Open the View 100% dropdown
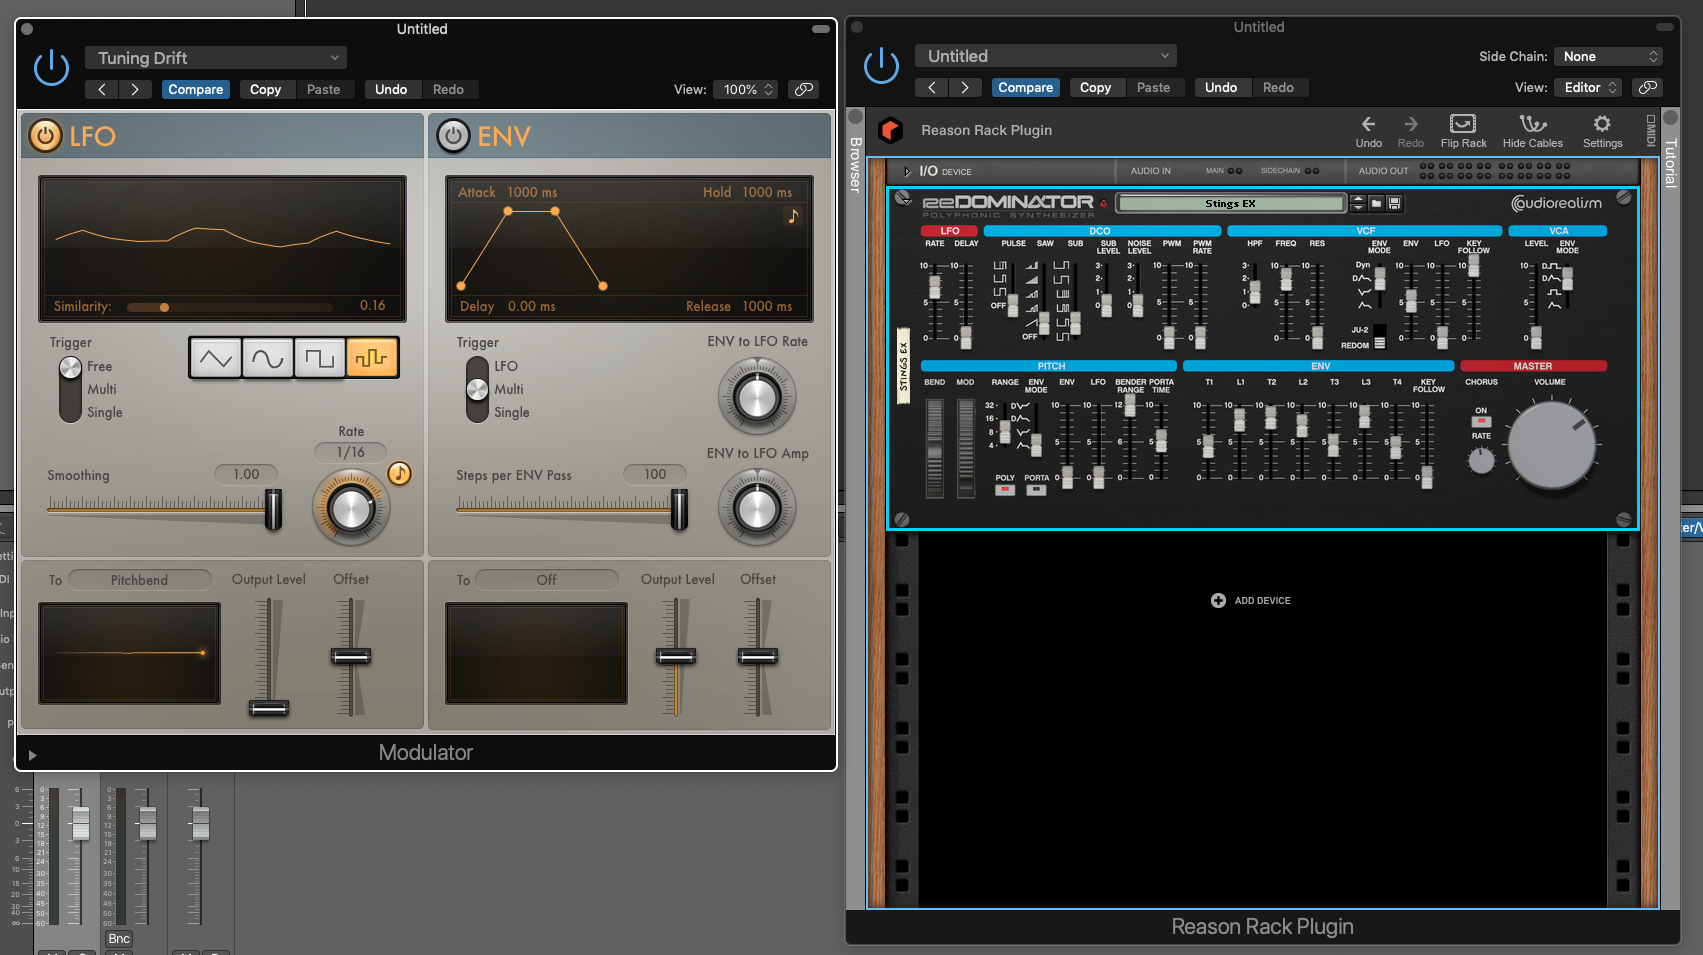The image size is (1703, 955). point(746,89)
